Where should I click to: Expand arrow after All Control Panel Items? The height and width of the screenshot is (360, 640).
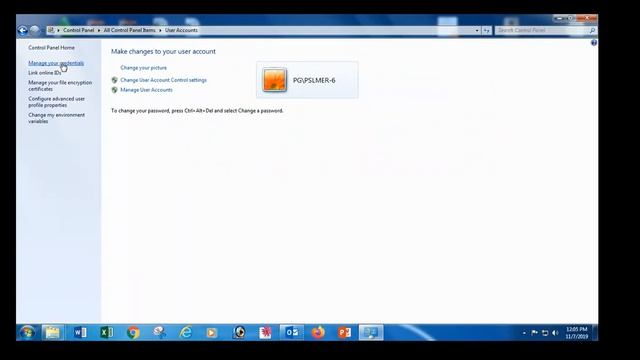tap(160, 30)
